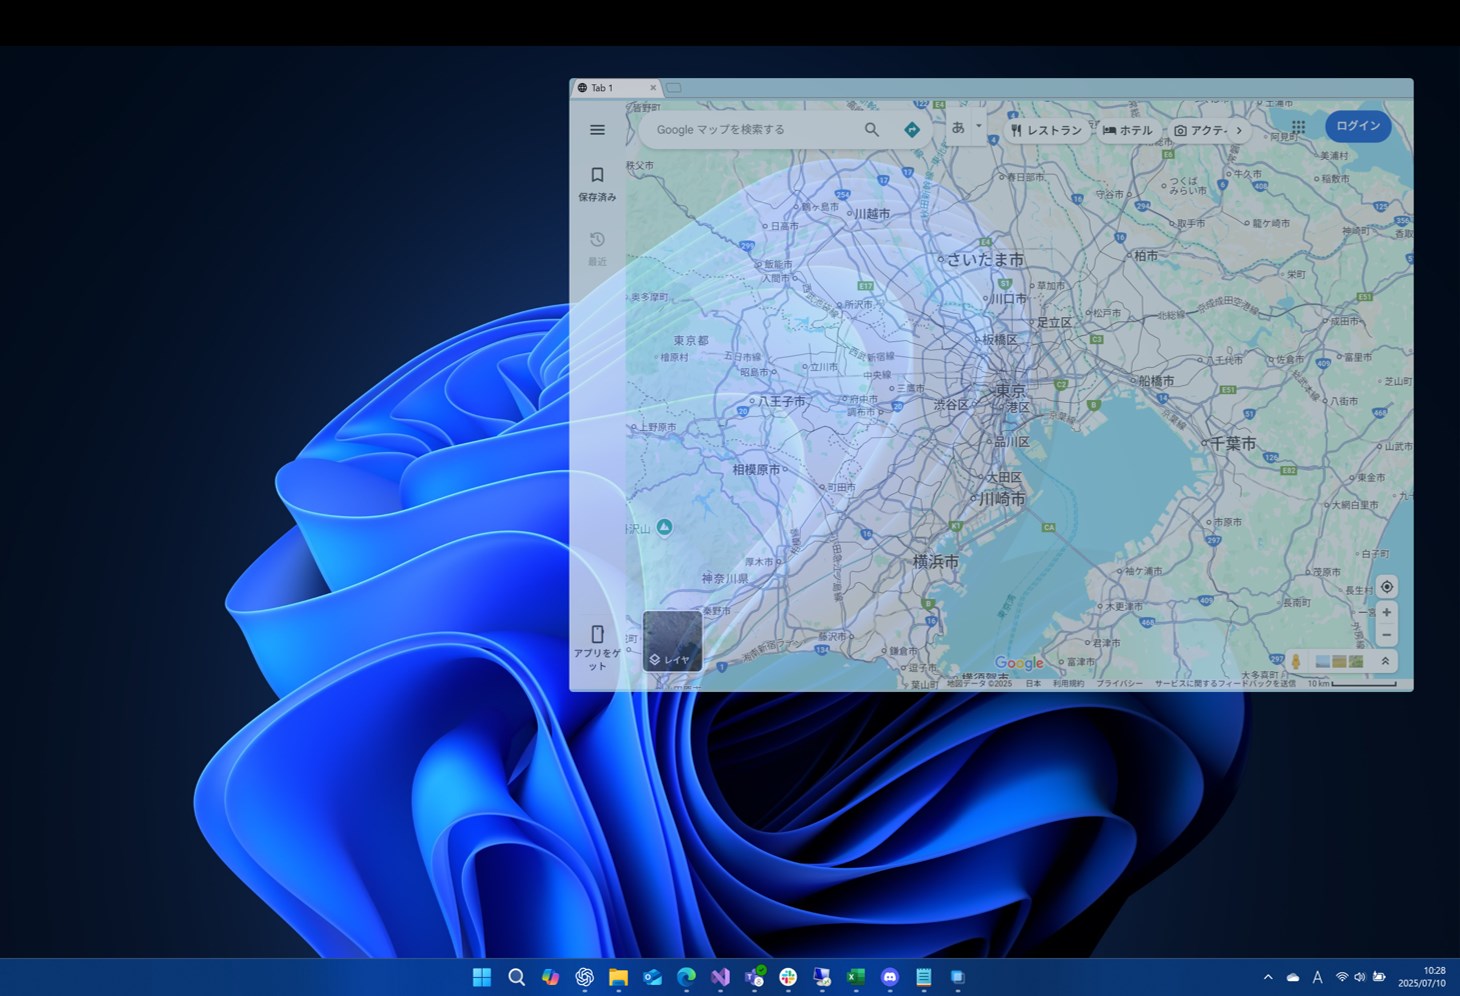The image size is (1460, 996).
Task: Open Visual Studio from the taskbar
Action: 720,977
